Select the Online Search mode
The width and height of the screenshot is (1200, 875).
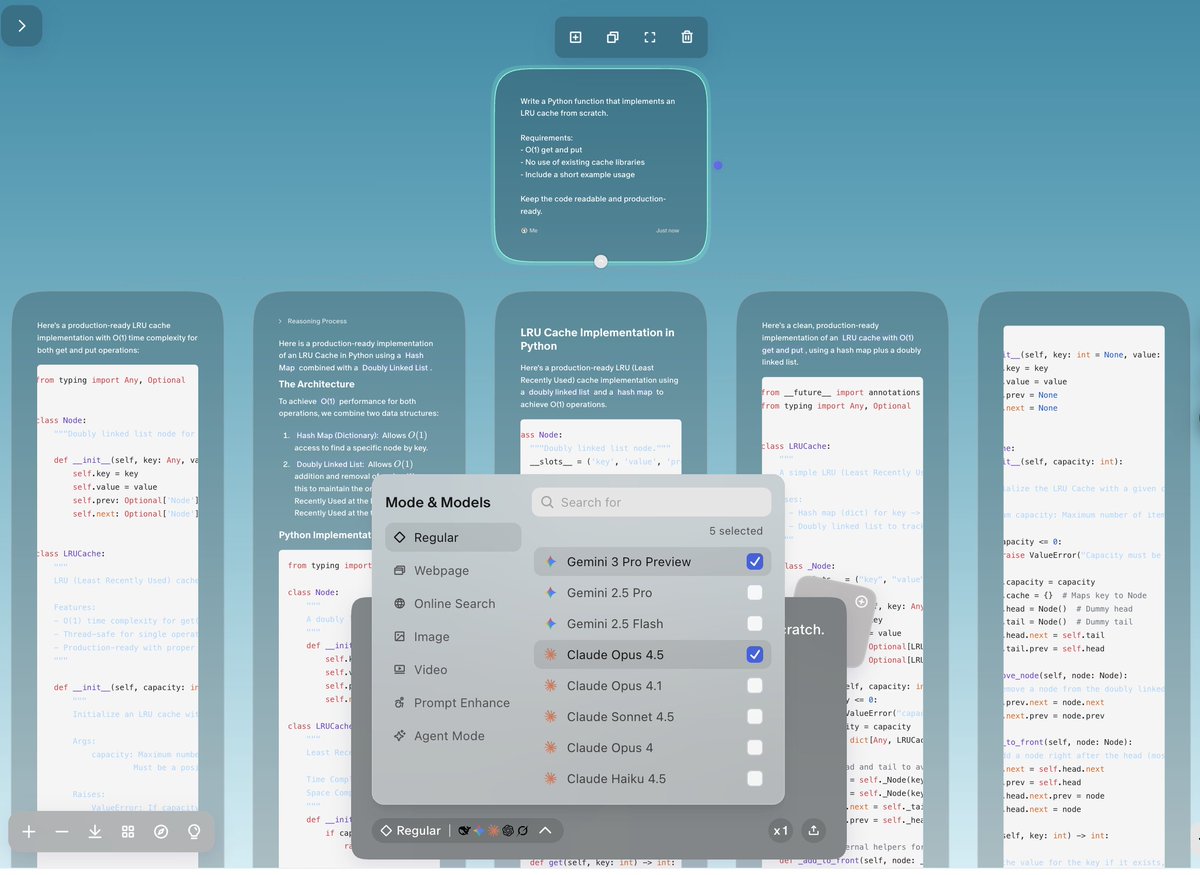click(x=453, y=603)
